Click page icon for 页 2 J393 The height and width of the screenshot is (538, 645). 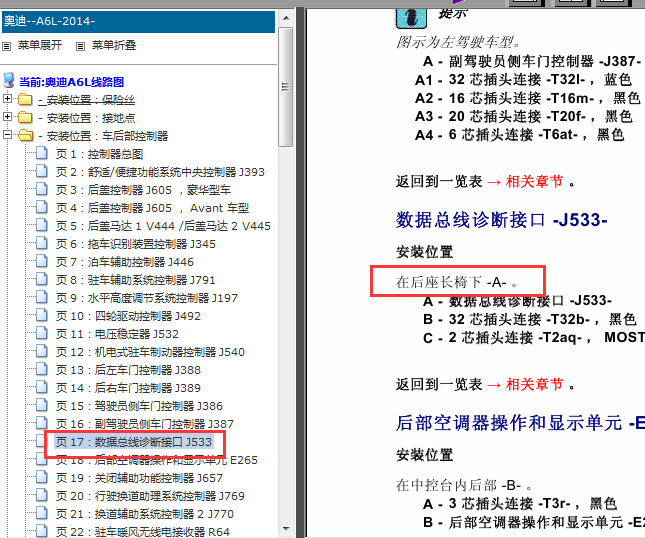42,171
